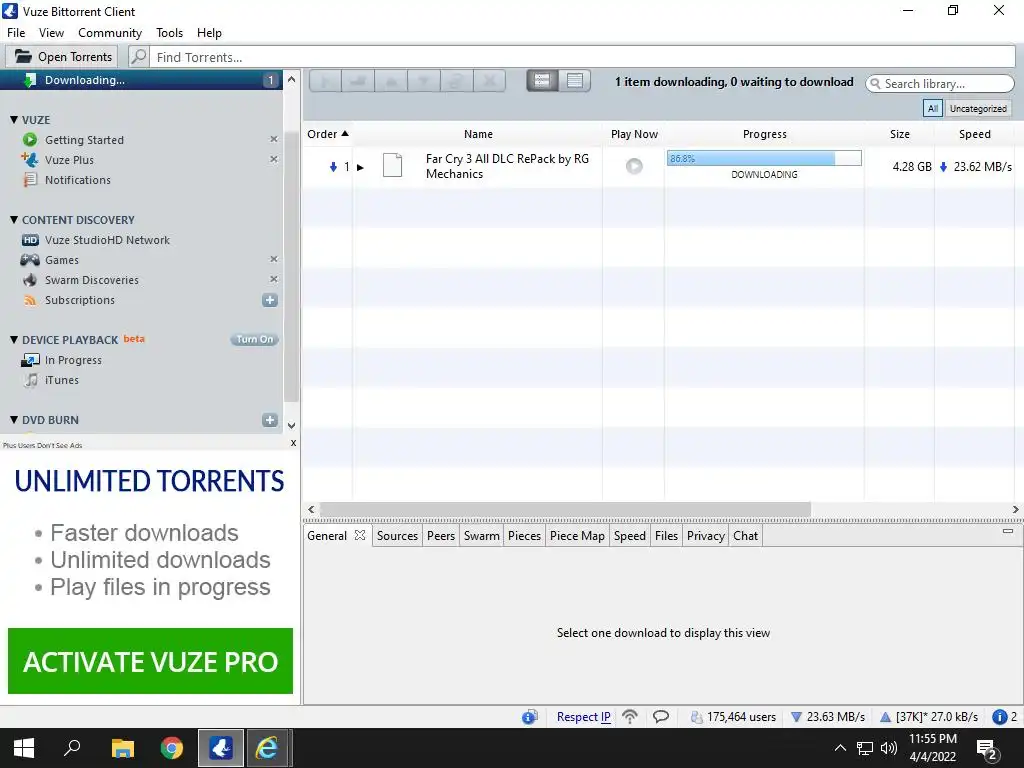Add a subscription with the plus icon
1024x768 pixels.
270,300
